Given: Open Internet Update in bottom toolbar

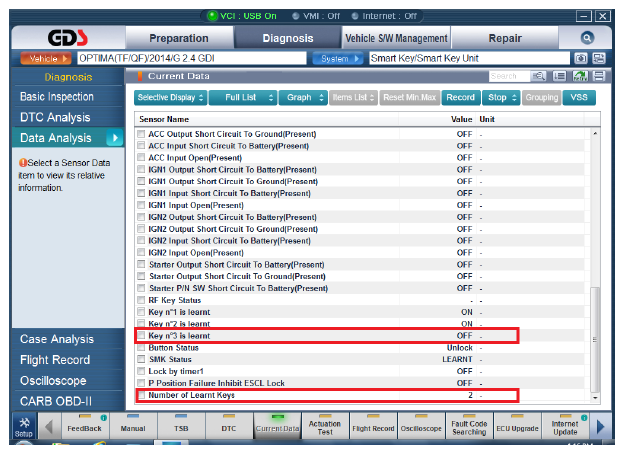Looking at the screenshot, I should click(x=565, y=427).
